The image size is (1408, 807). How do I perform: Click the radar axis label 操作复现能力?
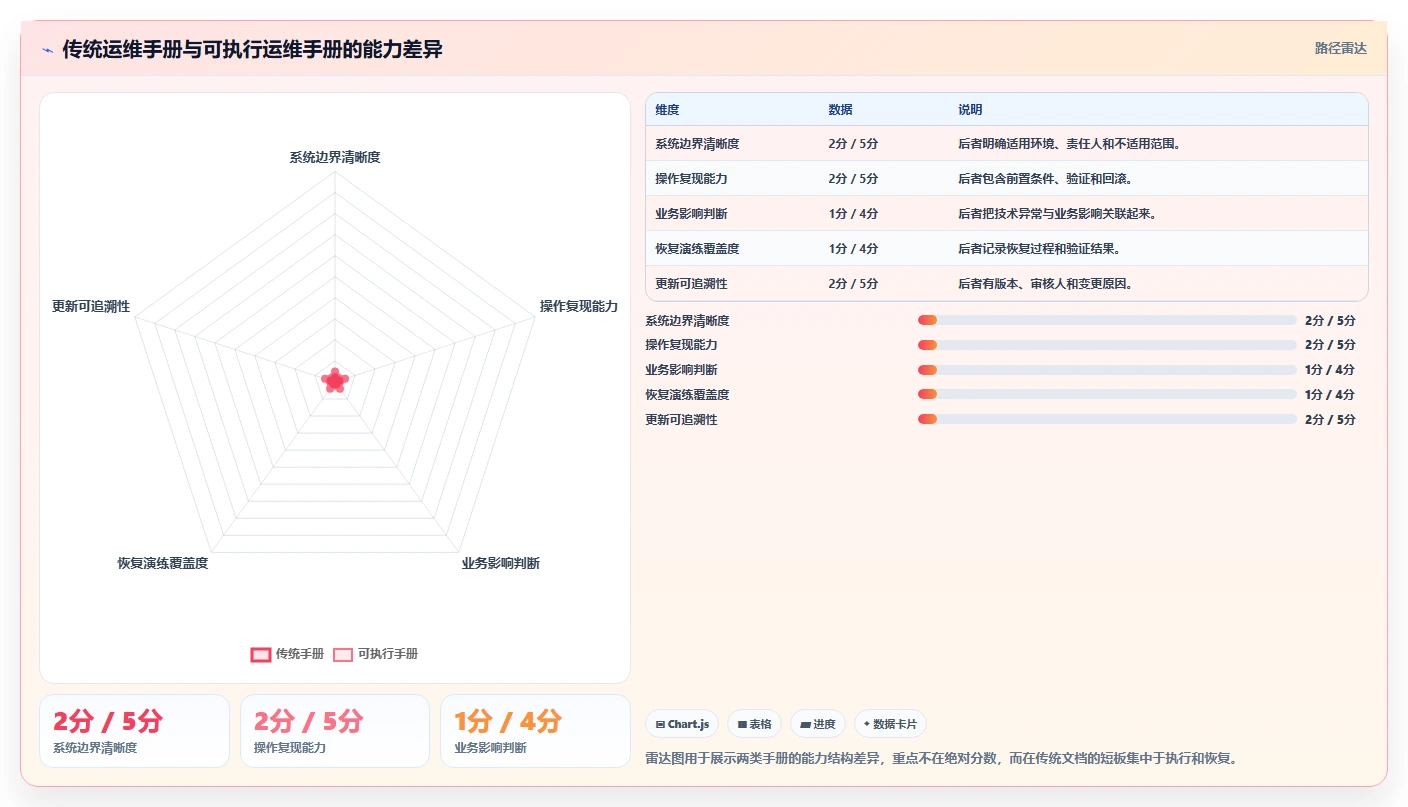(579, 306)
